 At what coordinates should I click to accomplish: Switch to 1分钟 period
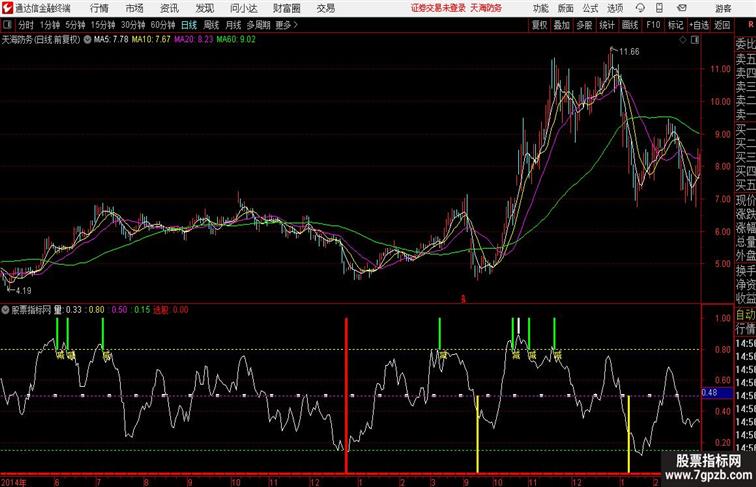(x=50, y=25)
